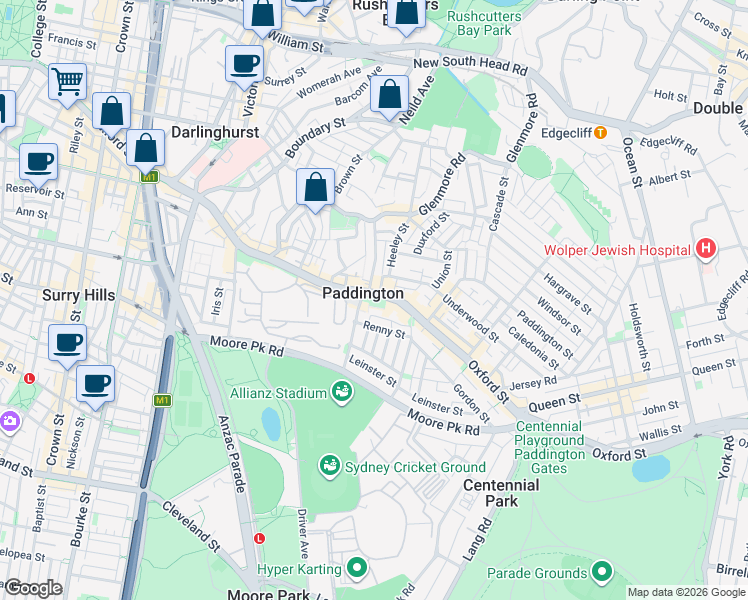Select the shopping bag marker right of the cart marker
The image size is (748, 600).
tap(112, 113)
